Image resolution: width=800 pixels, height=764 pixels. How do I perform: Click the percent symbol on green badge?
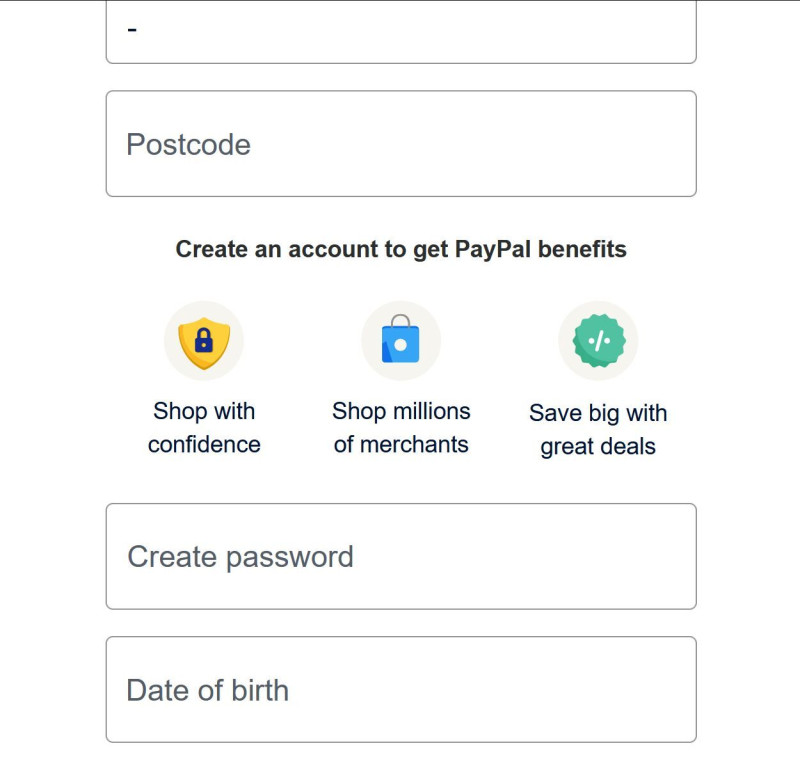pos(598,341)
